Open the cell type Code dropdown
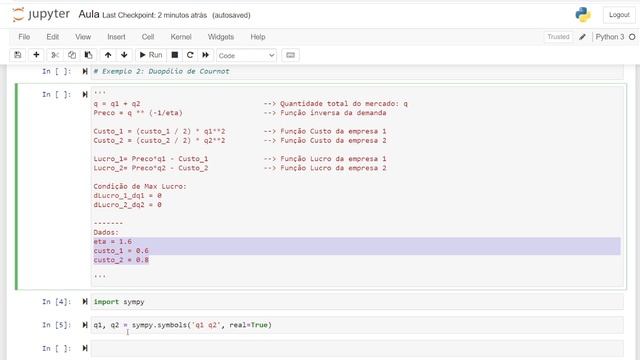The image size is (640, 360). 246,56
